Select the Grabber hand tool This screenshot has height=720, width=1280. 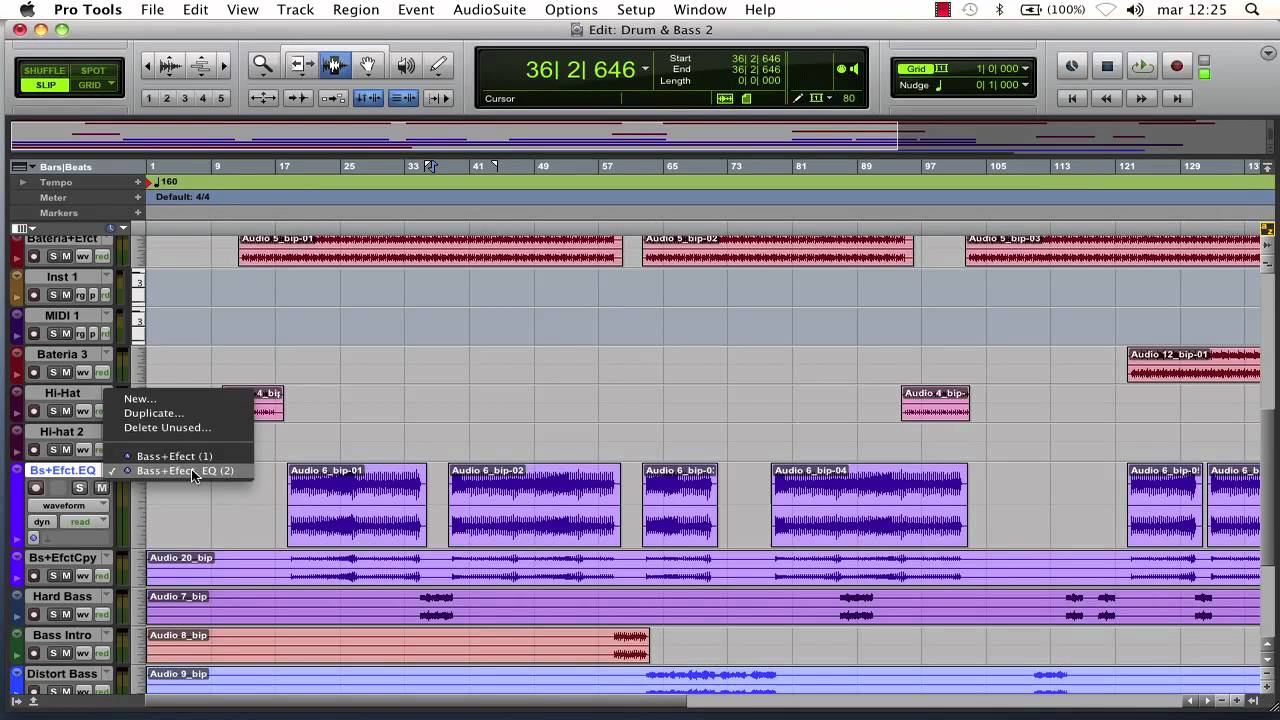368,65
